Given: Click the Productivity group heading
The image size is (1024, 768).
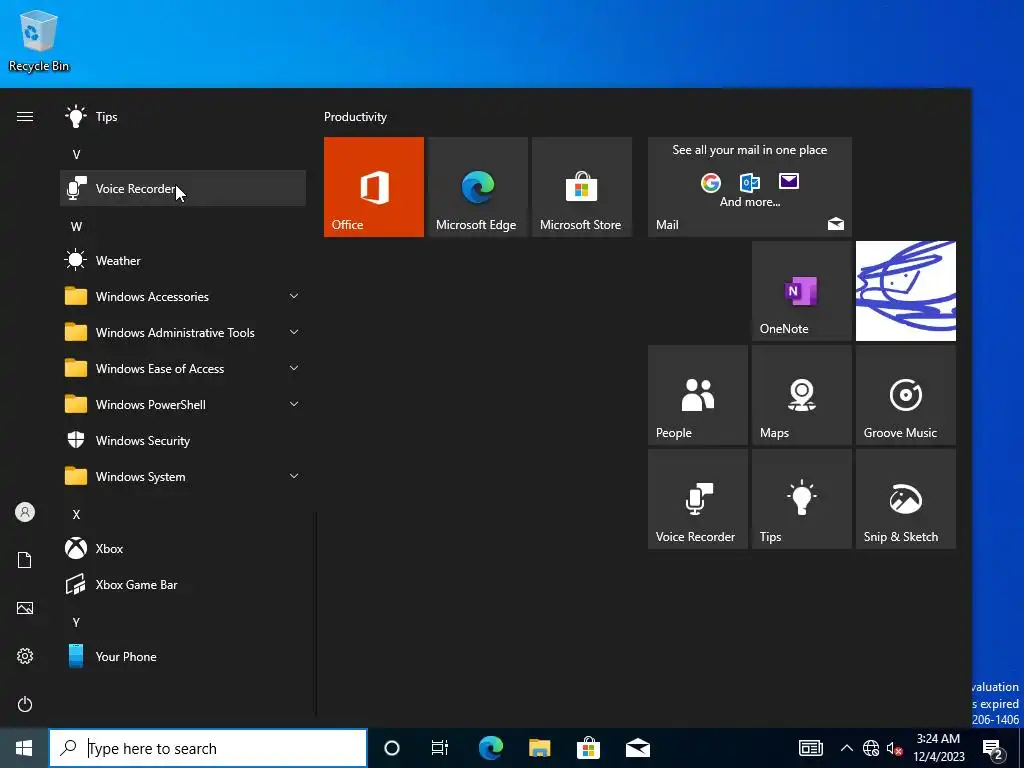Looking at the screenshot, I should point(355,117).
